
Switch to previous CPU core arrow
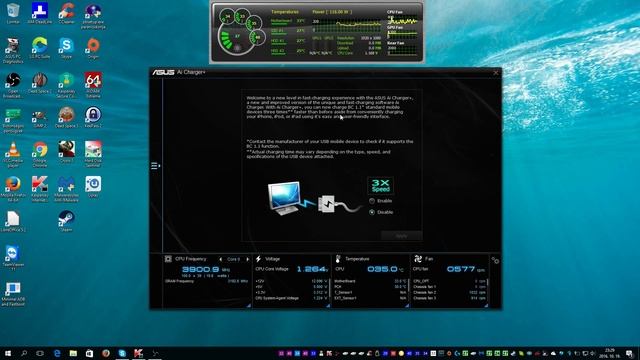221,259
